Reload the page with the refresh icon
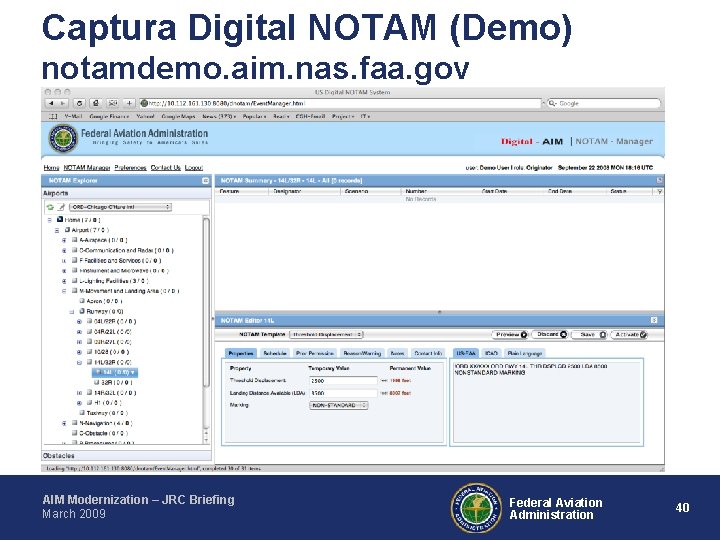 [79, 103]
